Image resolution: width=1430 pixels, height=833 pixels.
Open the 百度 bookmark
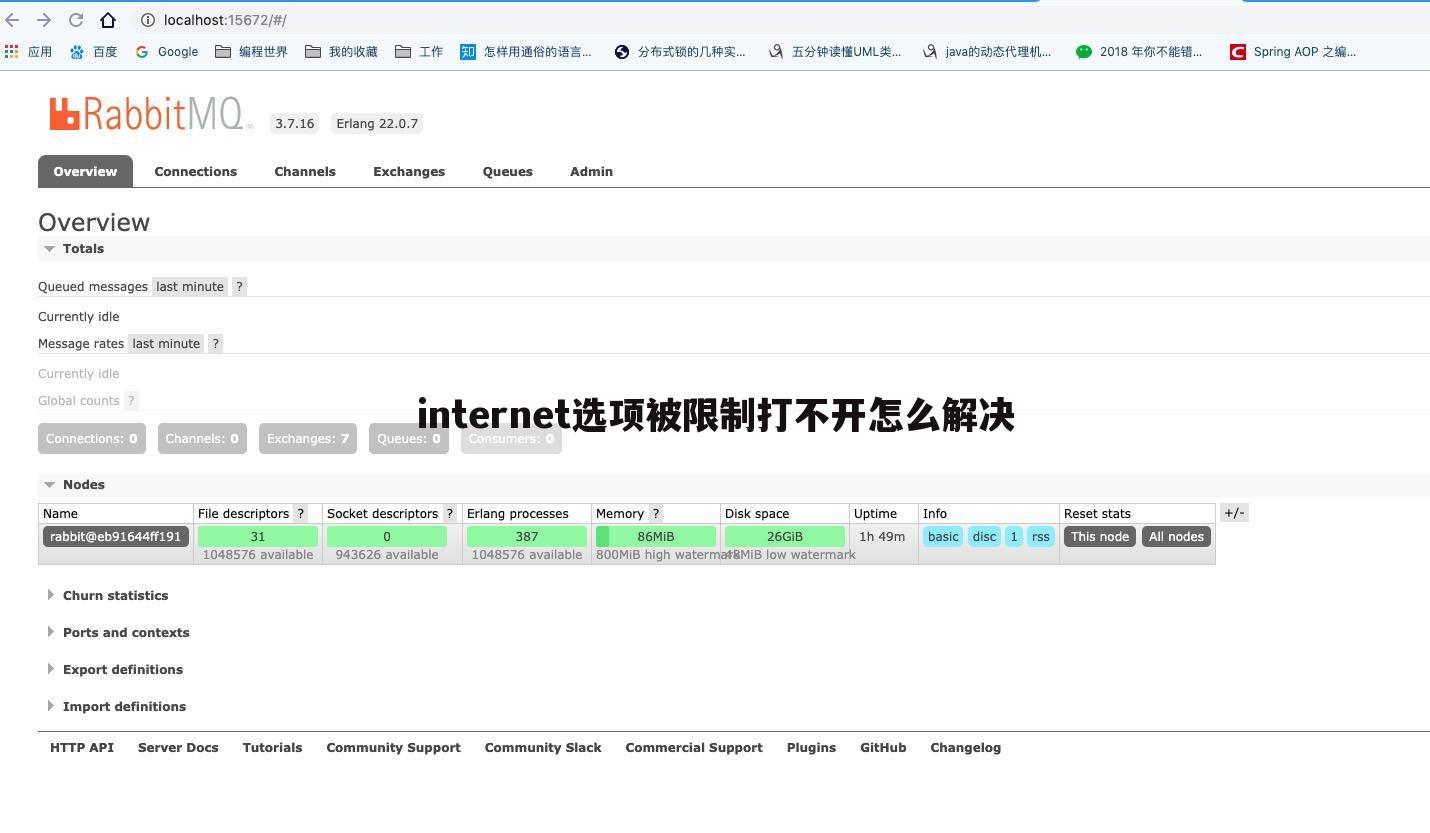[93, 52]
